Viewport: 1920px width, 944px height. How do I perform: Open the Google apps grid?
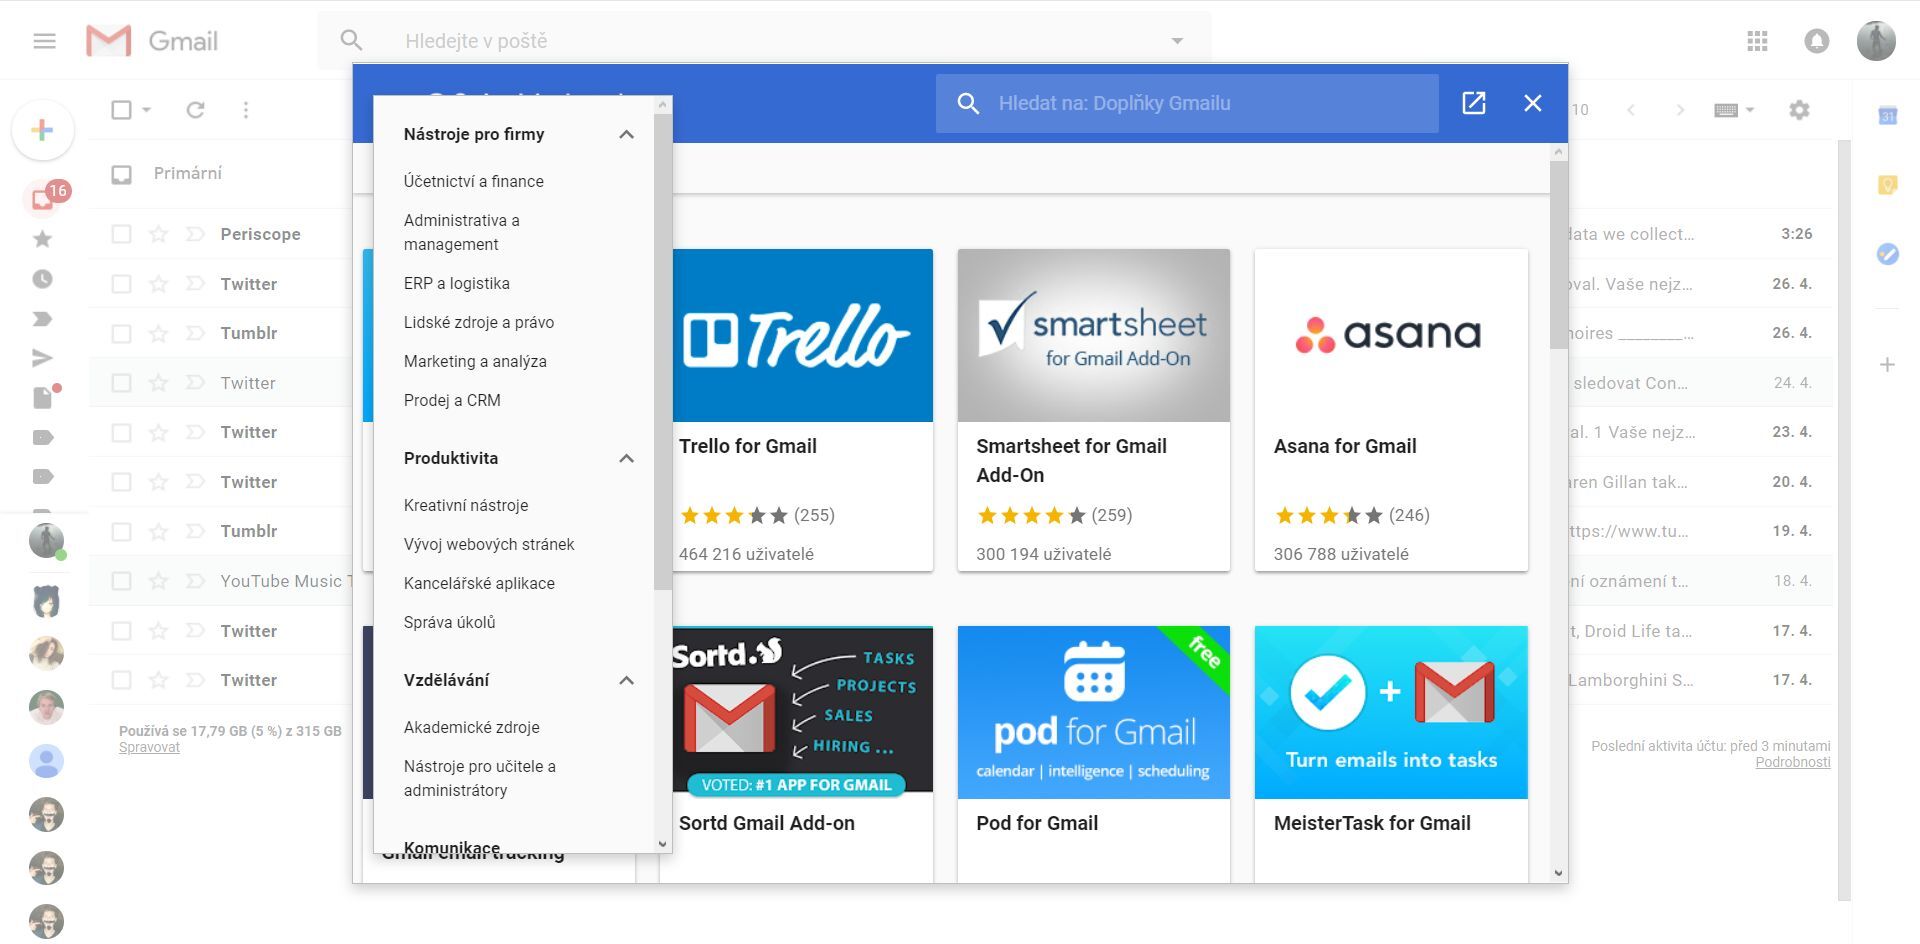pyautogui.click(x=1756, y=41)
